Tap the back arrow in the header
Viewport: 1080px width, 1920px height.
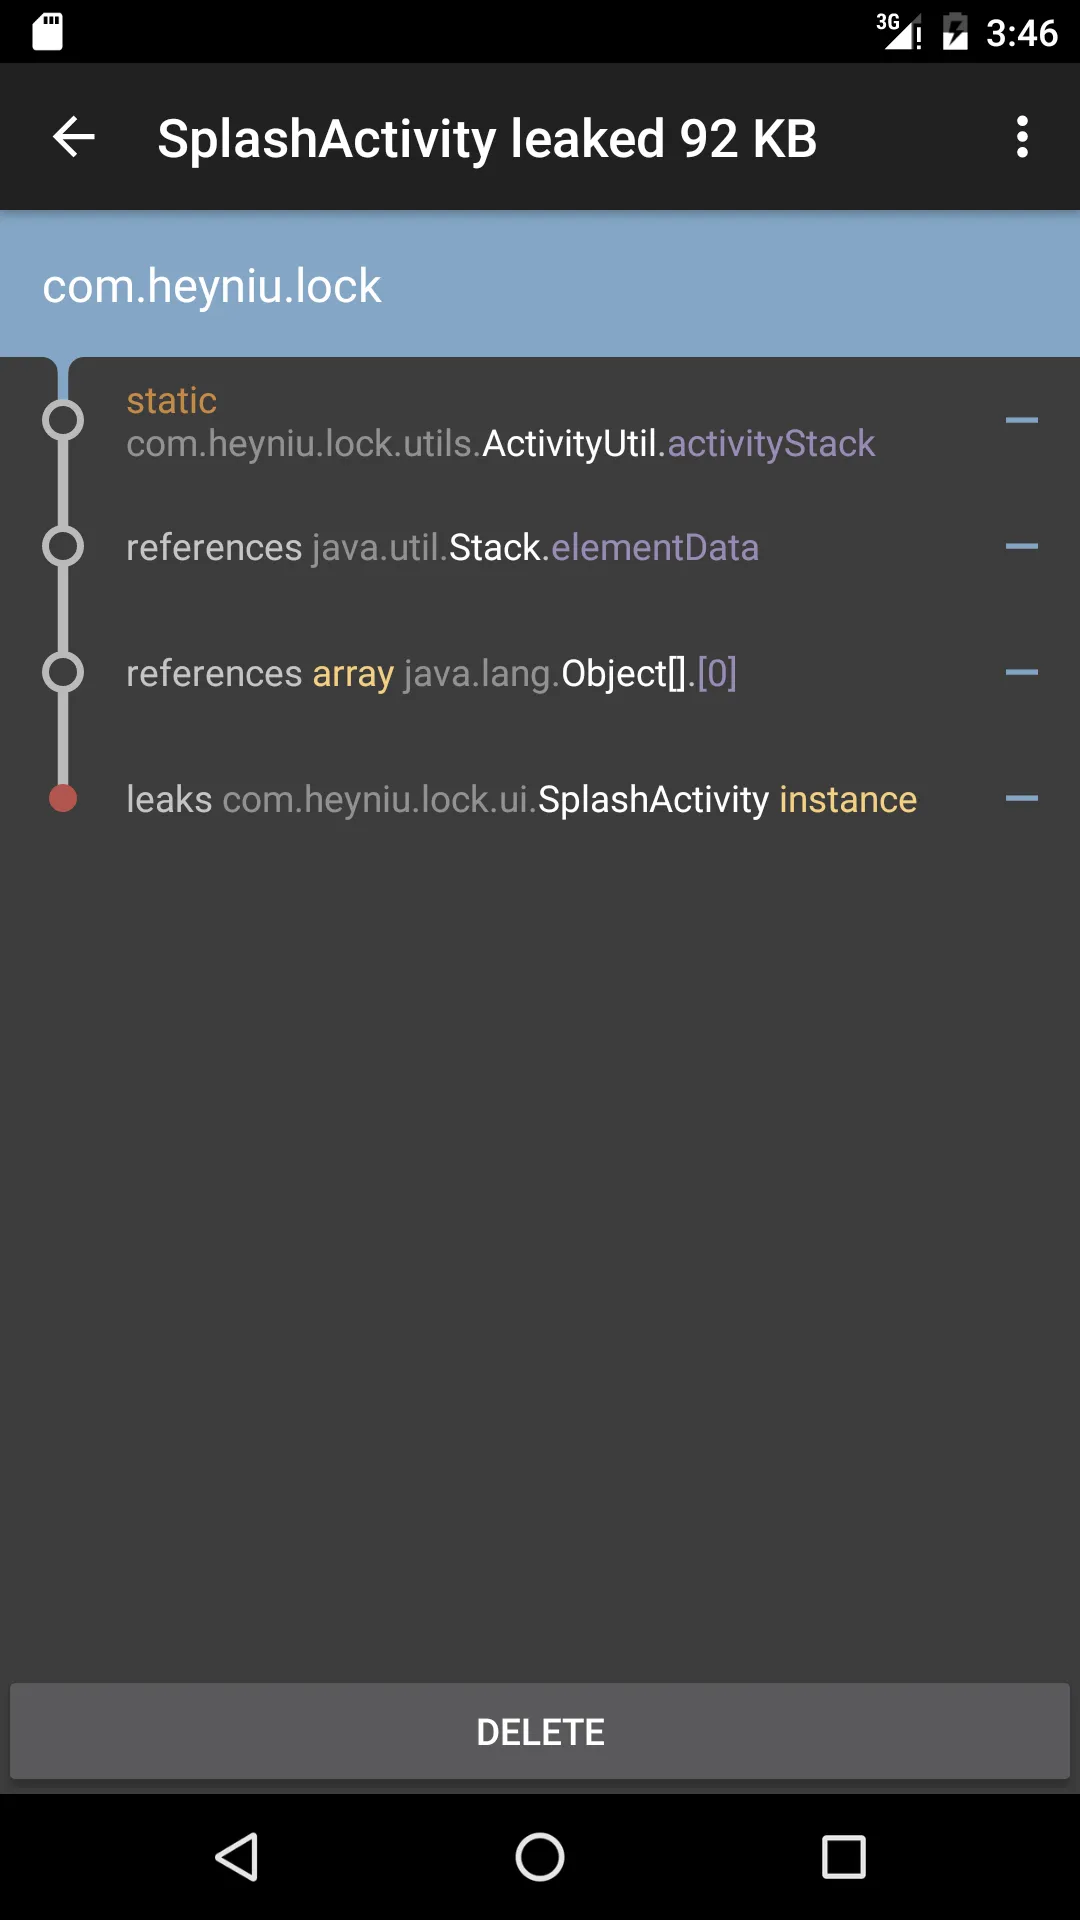point(74,137)
